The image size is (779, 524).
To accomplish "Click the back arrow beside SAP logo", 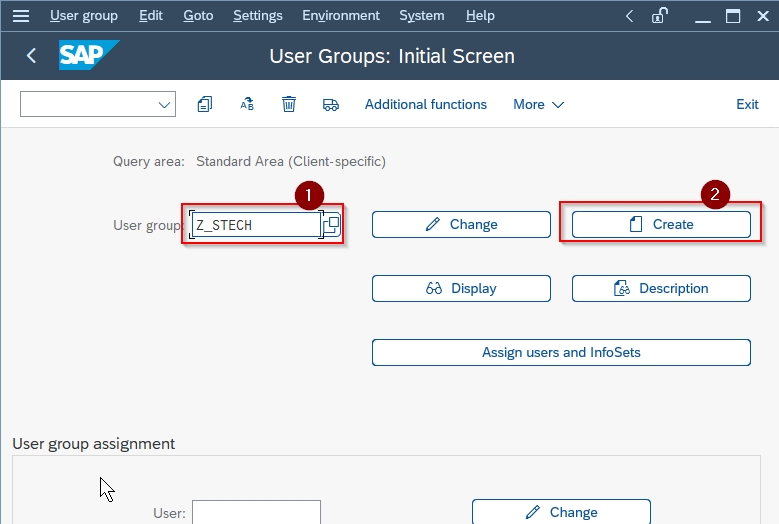I will 31,56.
